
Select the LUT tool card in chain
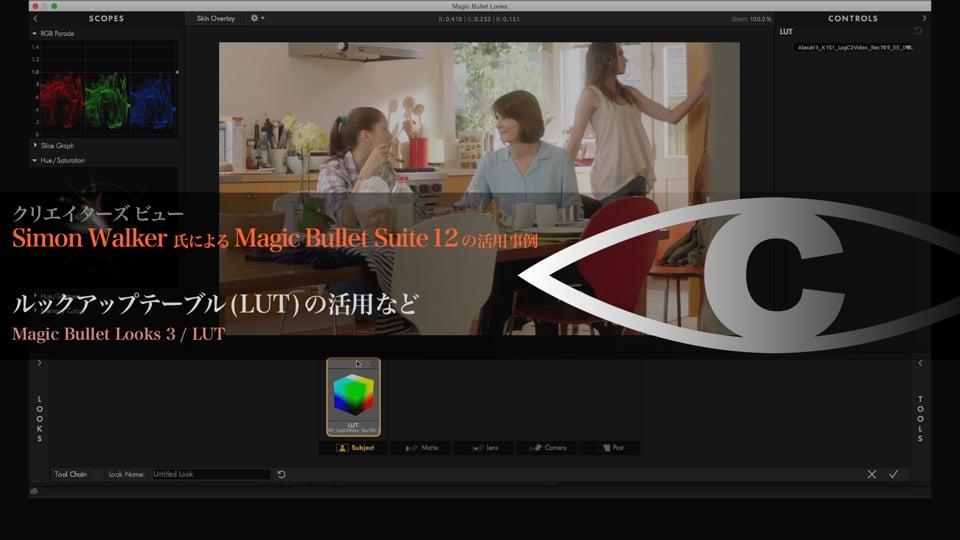pos(353,397)
